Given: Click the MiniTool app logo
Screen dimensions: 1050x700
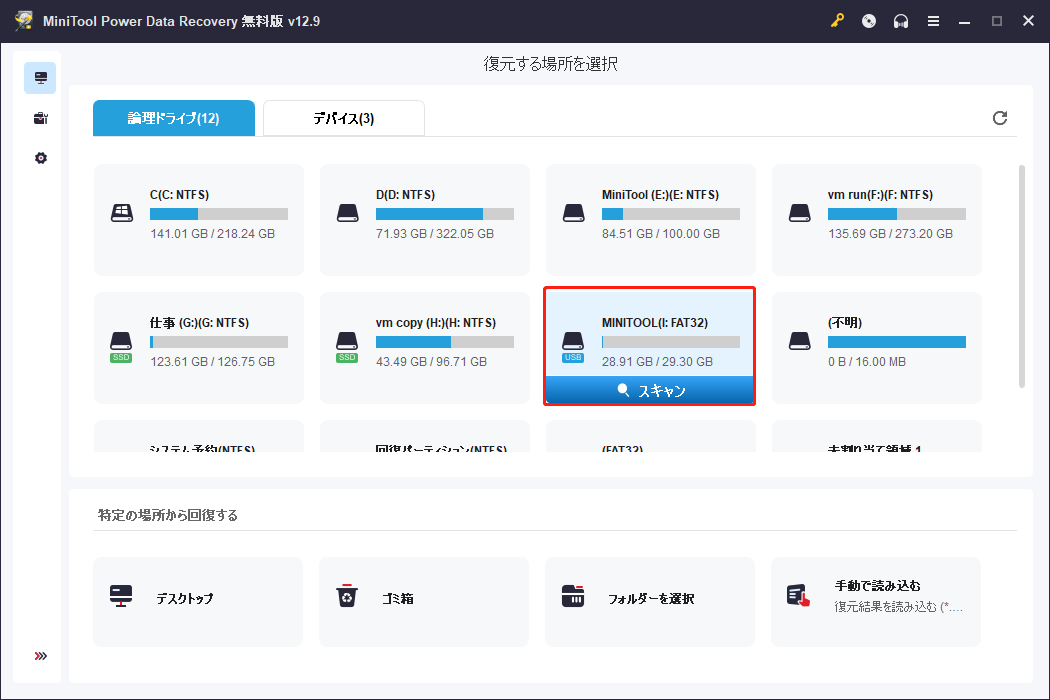Looking at the screenshot, I should click(x=23, y=21).
